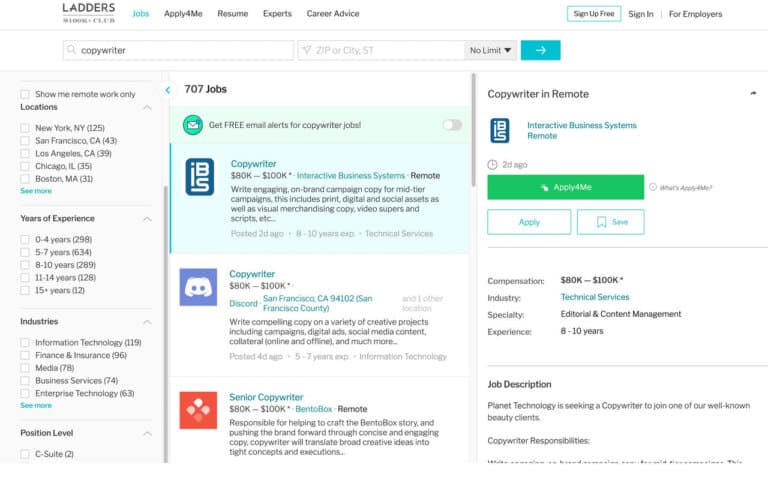Check Boston, MA location filter
The image size is (768, 480).
(24, 179)
